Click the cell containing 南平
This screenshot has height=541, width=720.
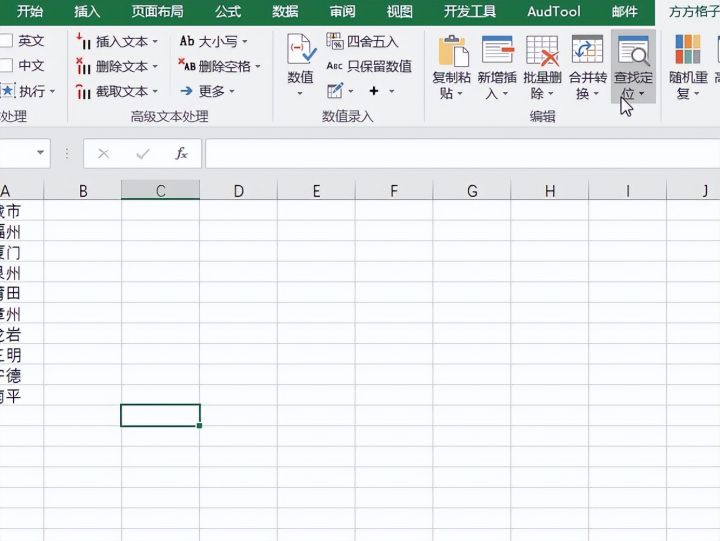(22, 396)
